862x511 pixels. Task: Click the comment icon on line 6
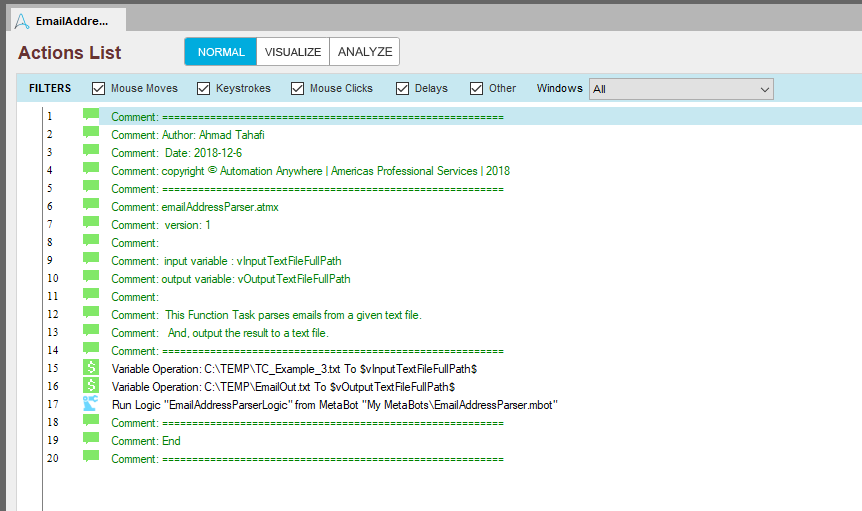(91, 206)
